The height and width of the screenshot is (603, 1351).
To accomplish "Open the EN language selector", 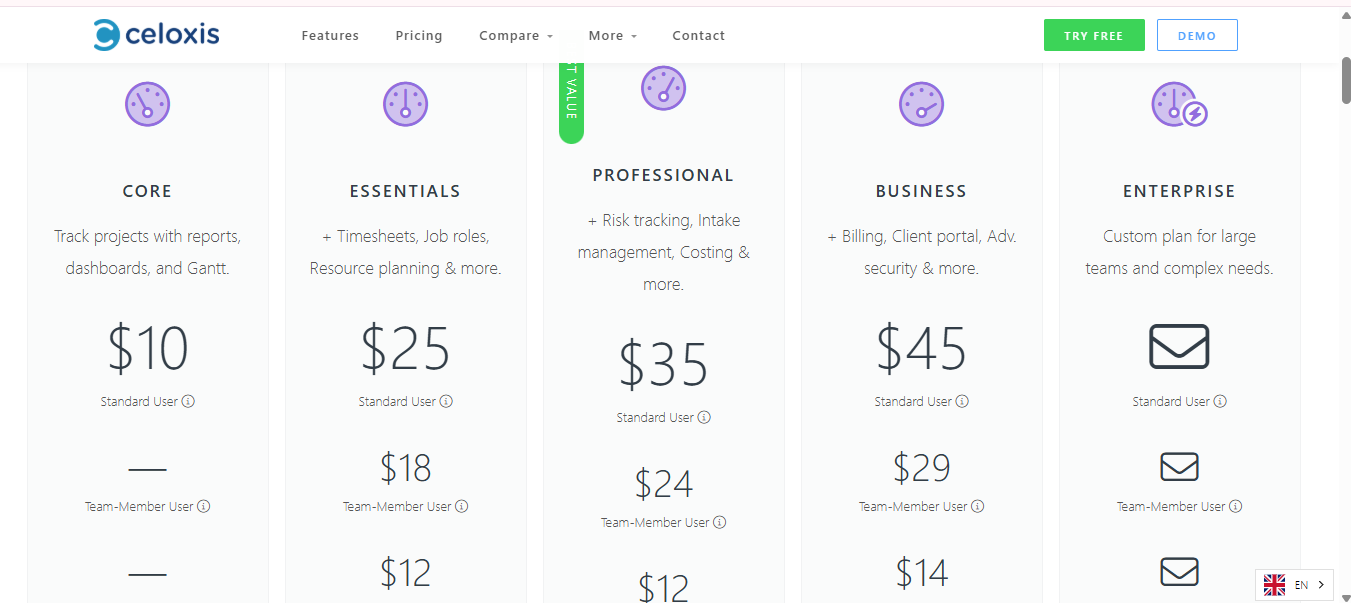I will [x=1295, y=585].
